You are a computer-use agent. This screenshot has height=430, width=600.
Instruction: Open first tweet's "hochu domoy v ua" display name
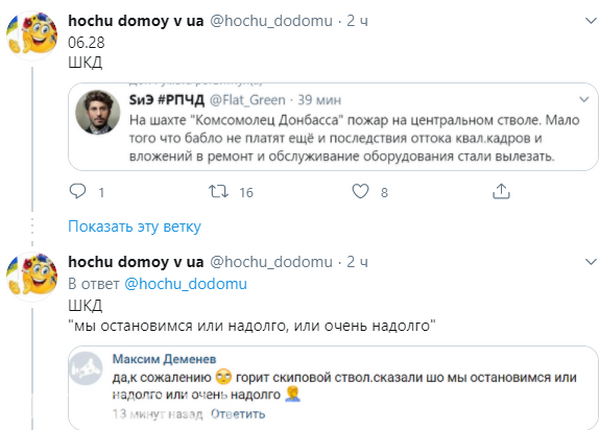click(134, 20)
